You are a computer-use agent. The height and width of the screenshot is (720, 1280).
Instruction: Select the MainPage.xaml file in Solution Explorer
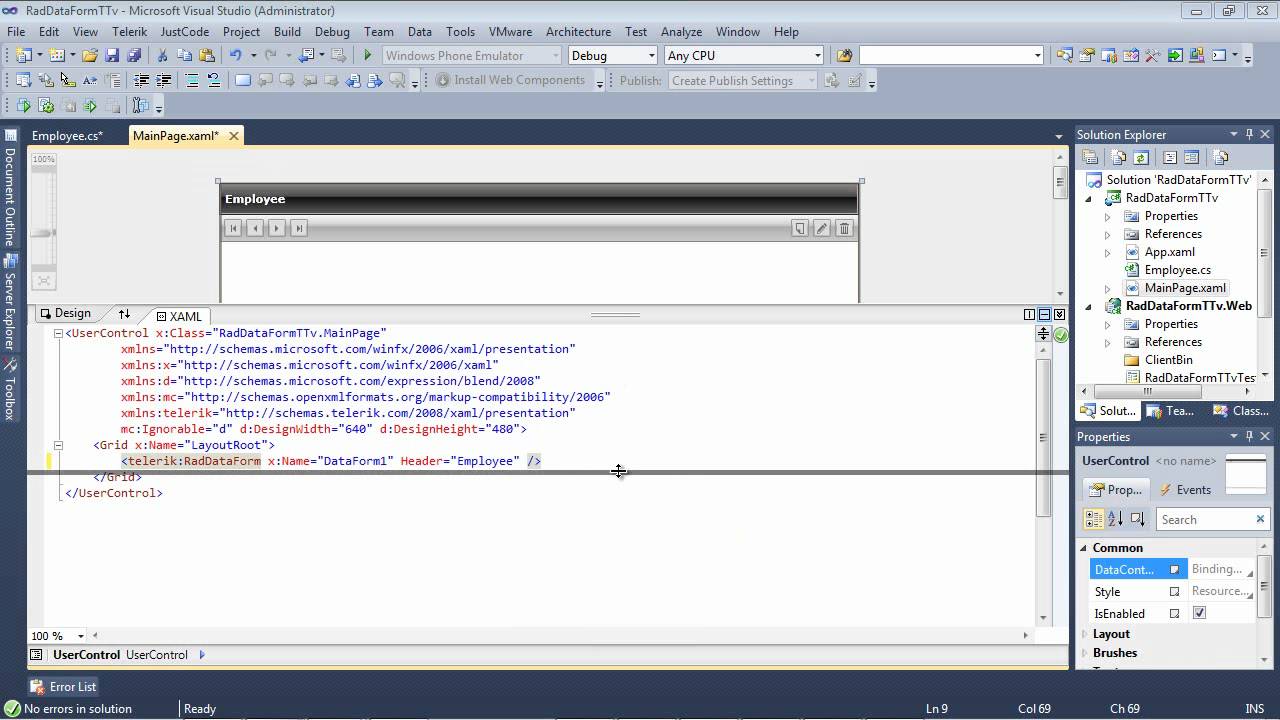pos(1184,288)
